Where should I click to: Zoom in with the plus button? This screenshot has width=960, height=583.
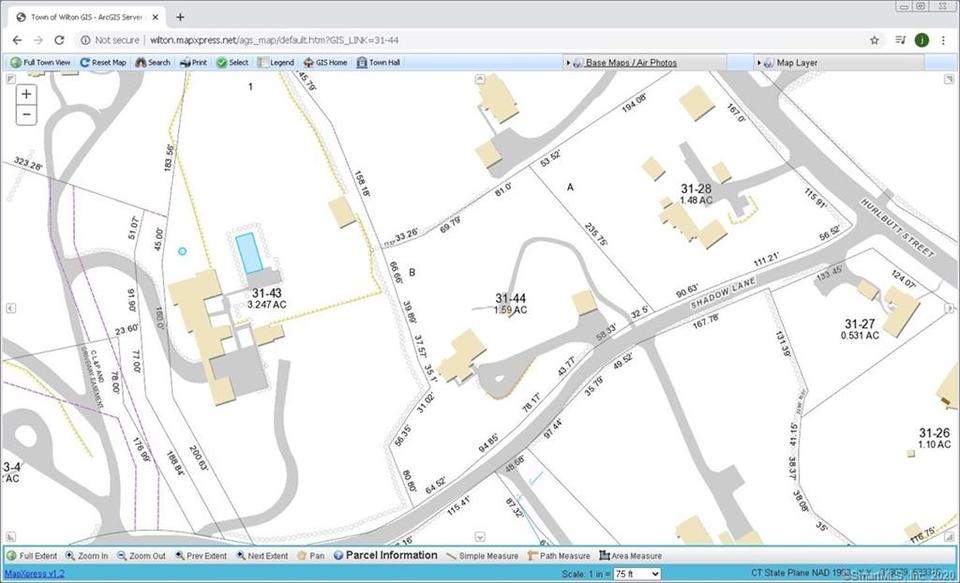click(x=26, y=94)
